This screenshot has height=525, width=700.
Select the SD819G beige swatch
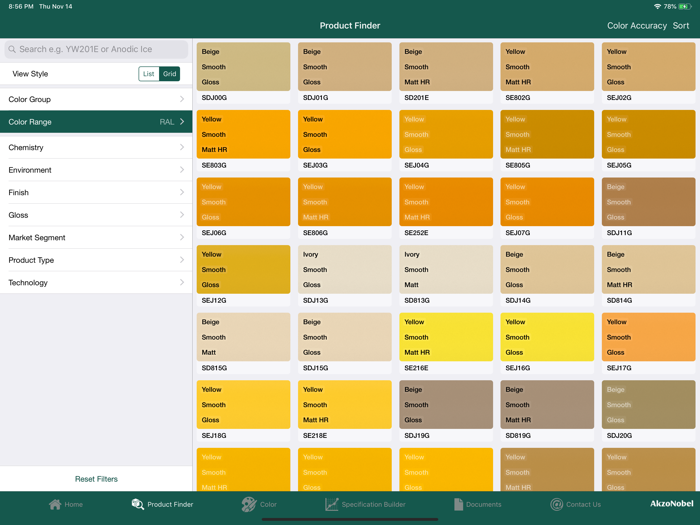(547, 404)
